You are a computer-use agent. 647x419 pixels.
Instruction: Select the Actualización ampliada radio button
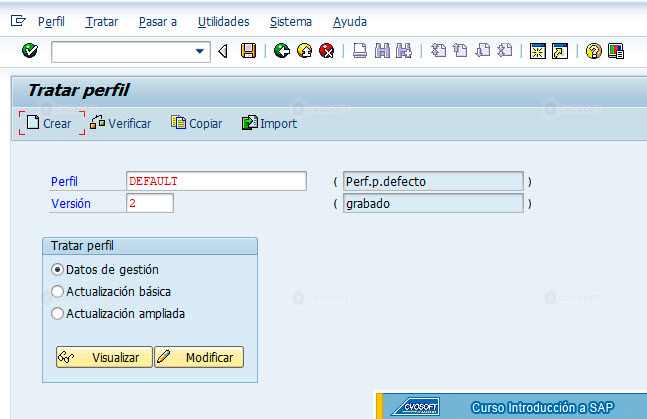pyautogui.click(x=57, y=313)
